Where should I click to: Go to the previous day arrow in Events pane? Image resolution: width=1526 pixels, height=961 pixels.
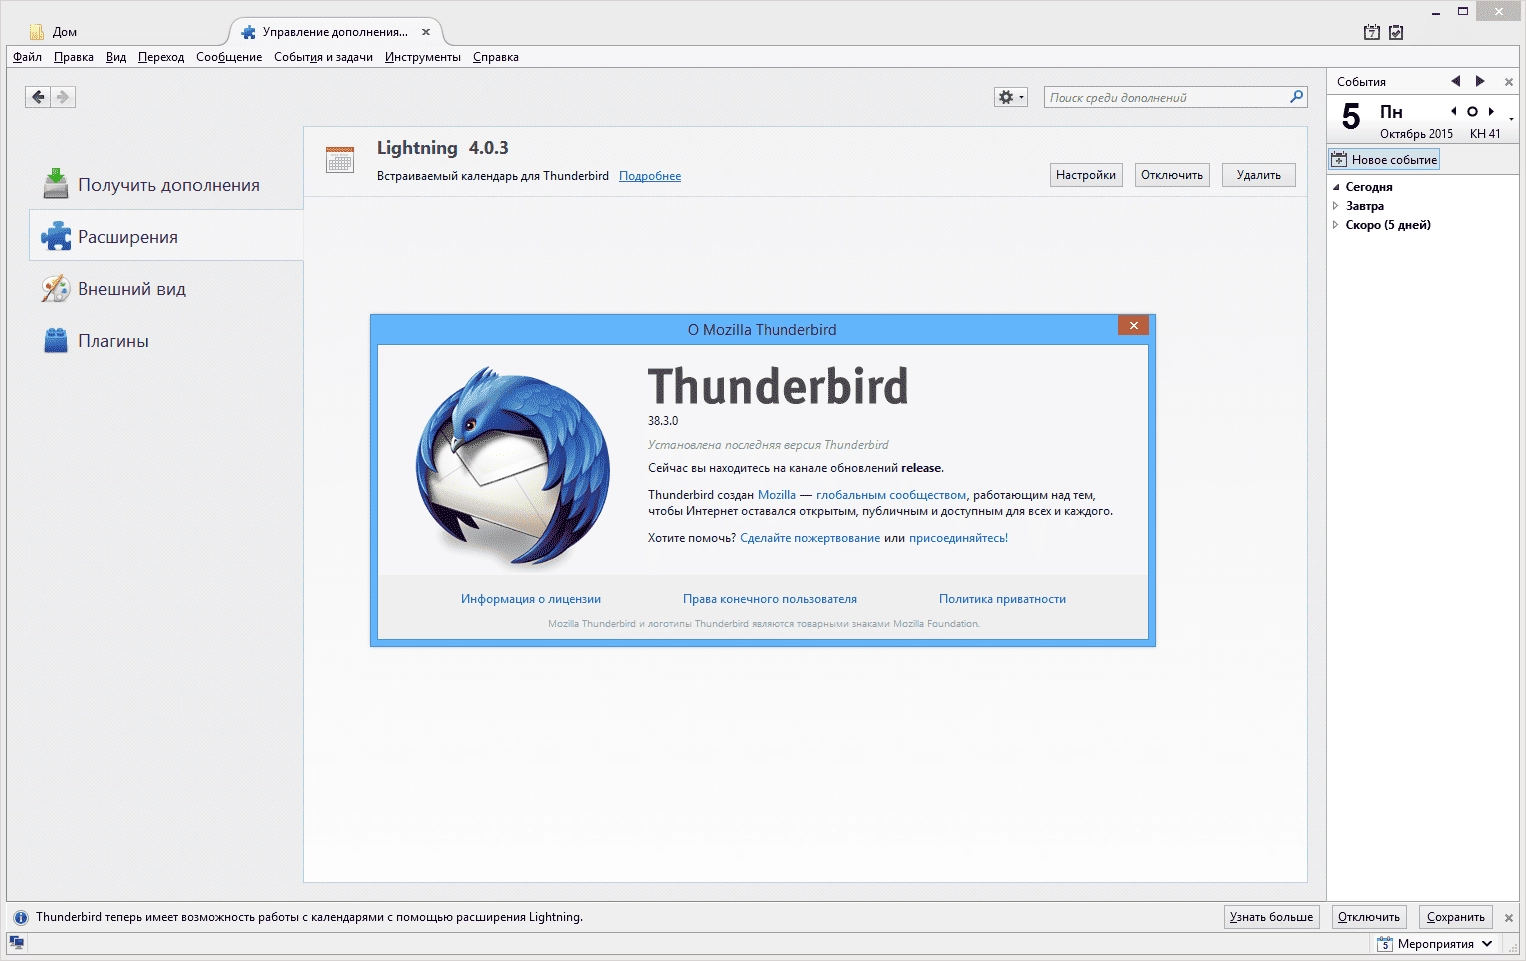[1456, 81]
